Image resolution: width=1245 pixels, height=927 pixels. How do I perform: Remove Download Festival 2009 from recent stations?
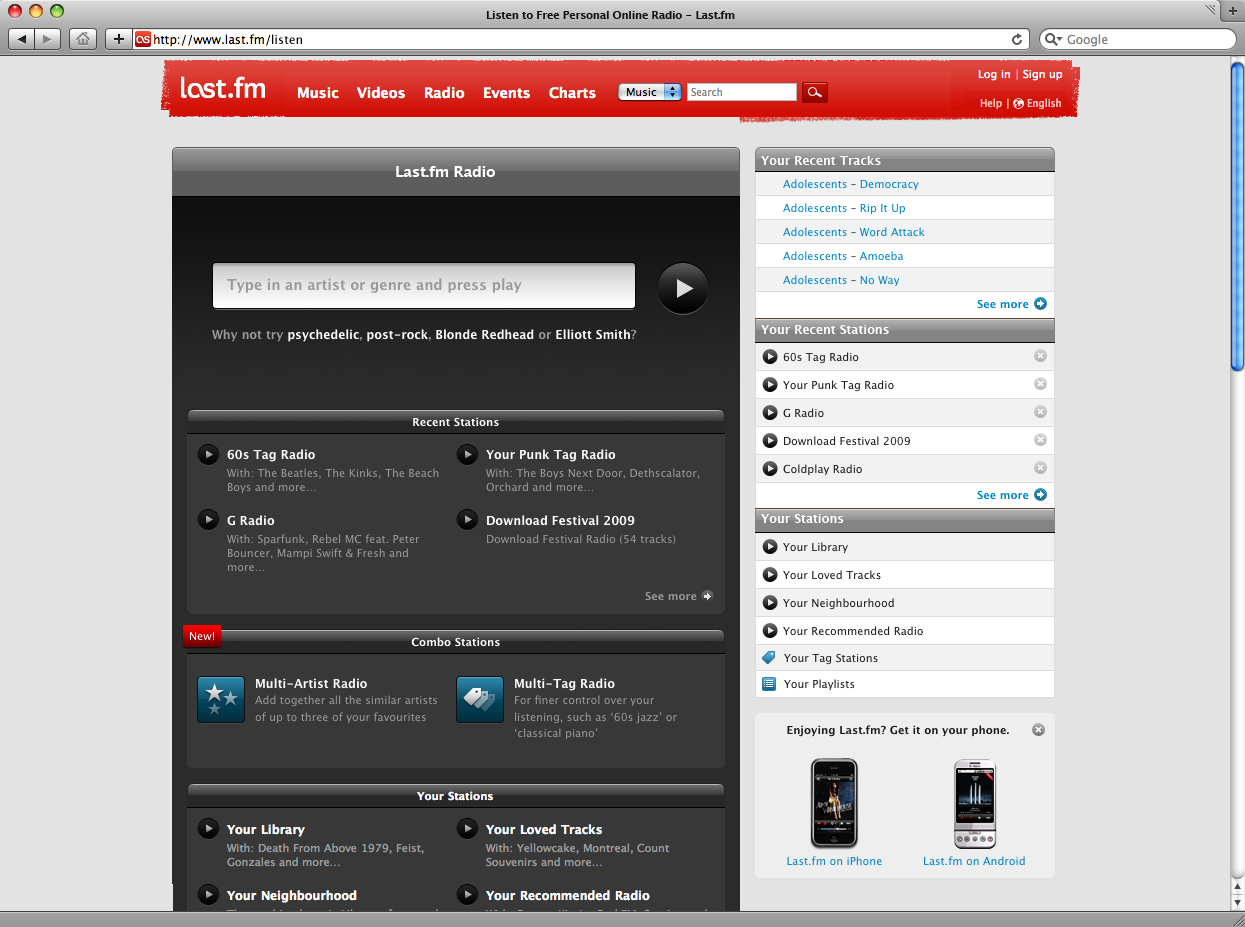[1040, 440]
